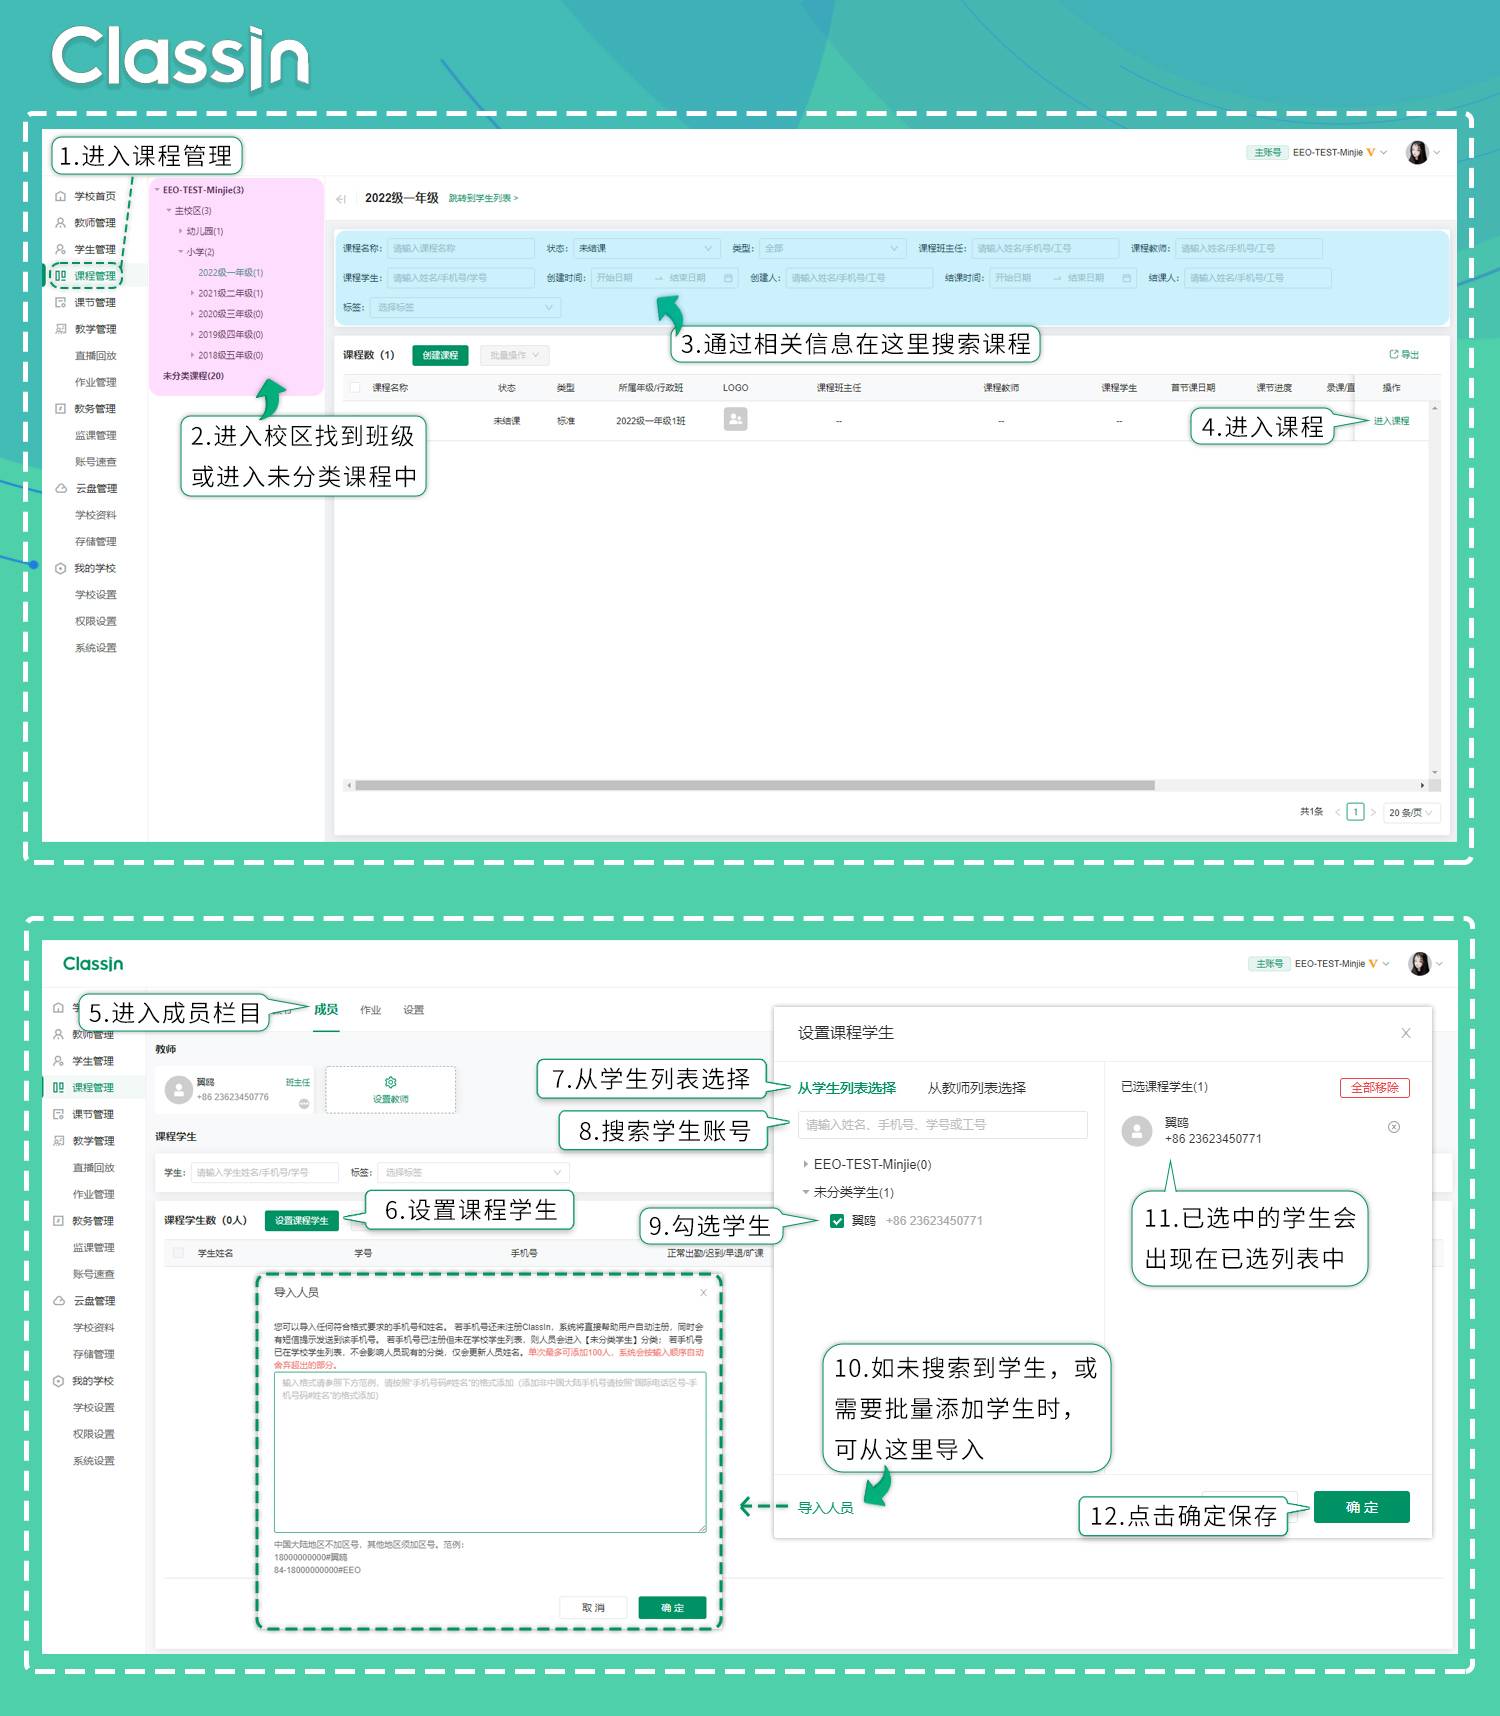Open the 跳转到学生列表 link

483,199
